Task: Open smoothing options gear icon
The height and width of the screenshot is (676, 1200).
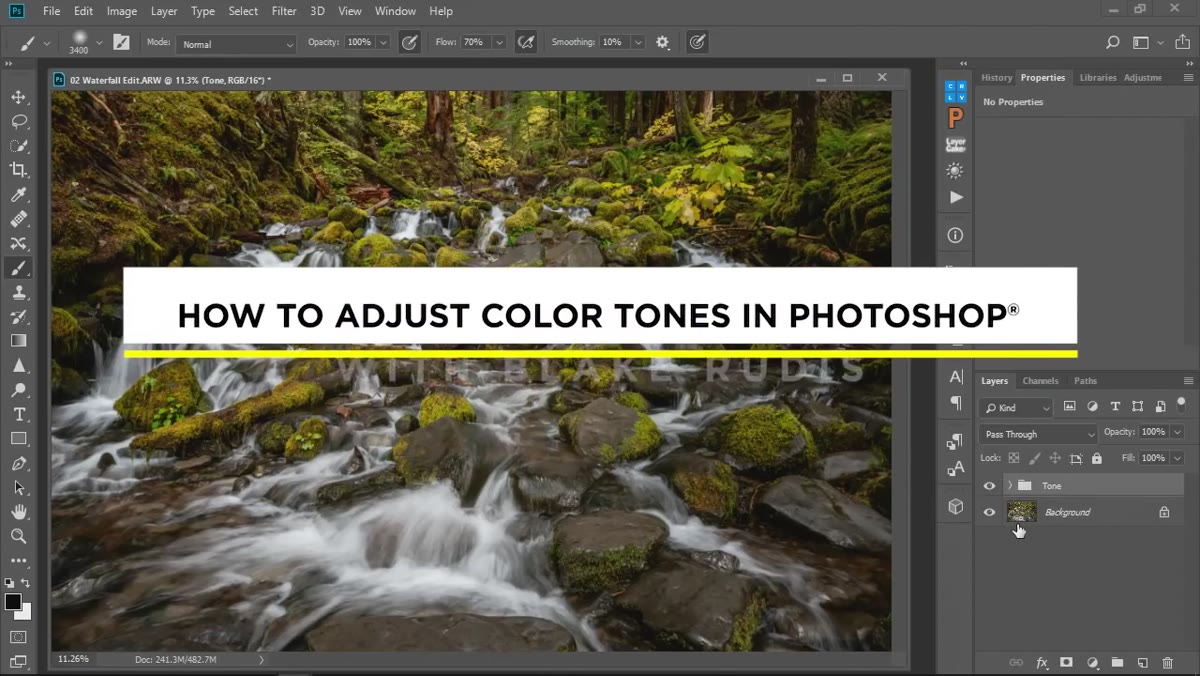Action: tap(662, 42)
